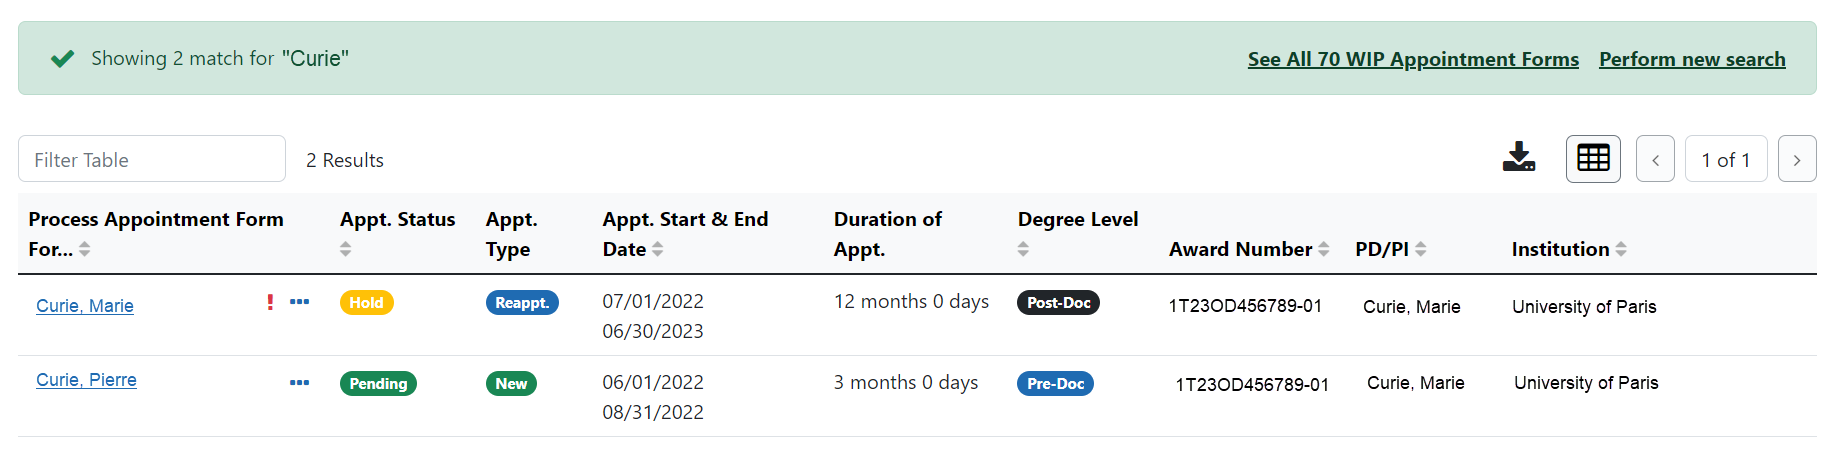This screenshot has width=1837, height=454.
Task: Click the green checkmark success icon
Action: [62, 58]
